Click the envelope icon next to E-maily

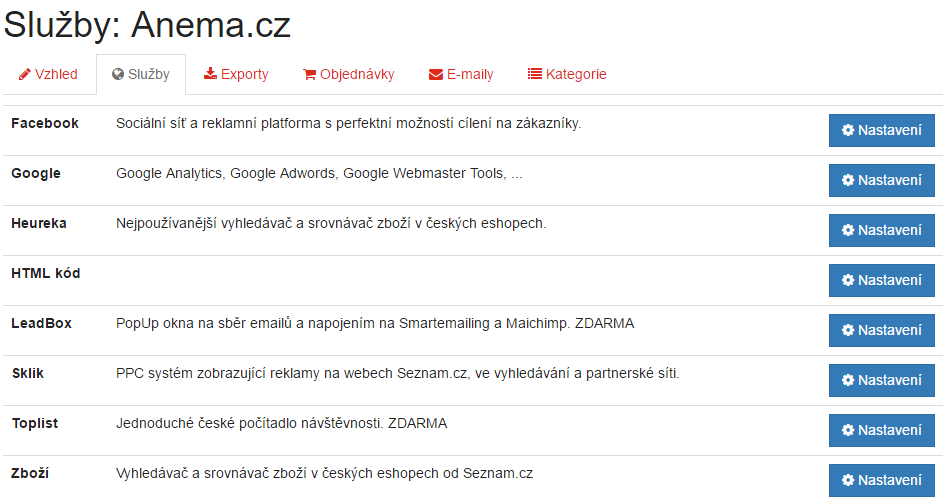436,74
